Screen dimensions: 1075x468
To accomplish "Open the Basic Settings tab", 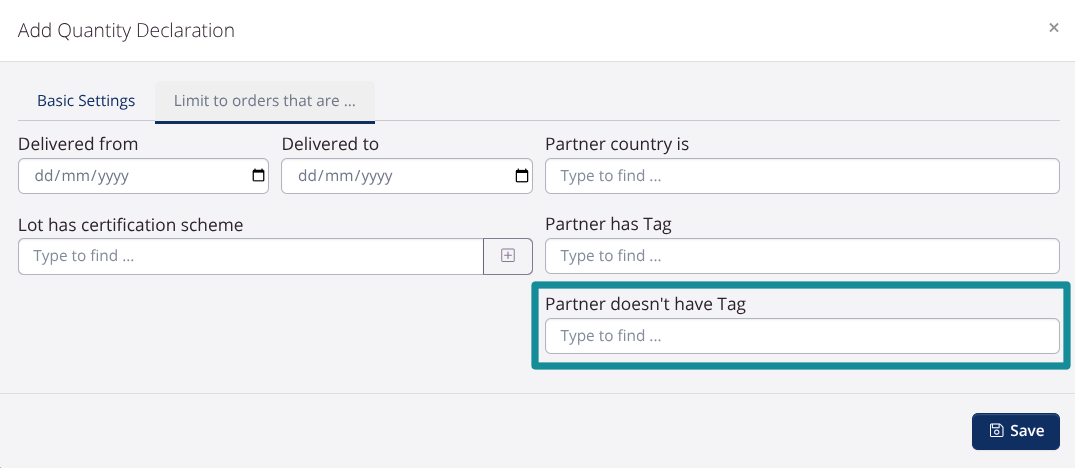I will [x=86, y=101].
